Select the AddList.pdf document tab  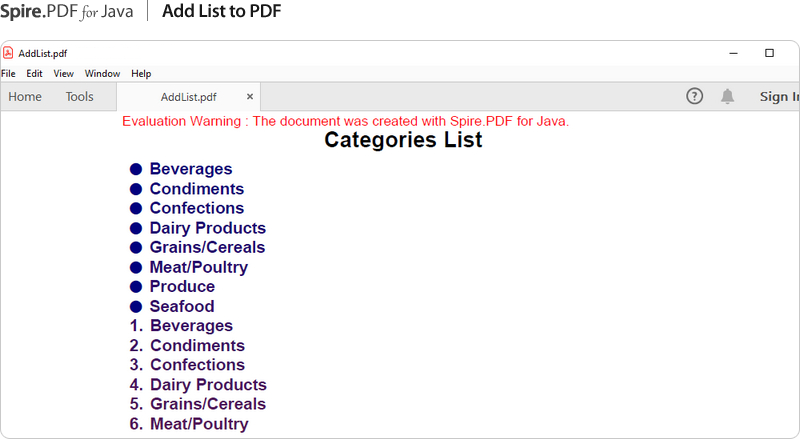tap(188, 97)
